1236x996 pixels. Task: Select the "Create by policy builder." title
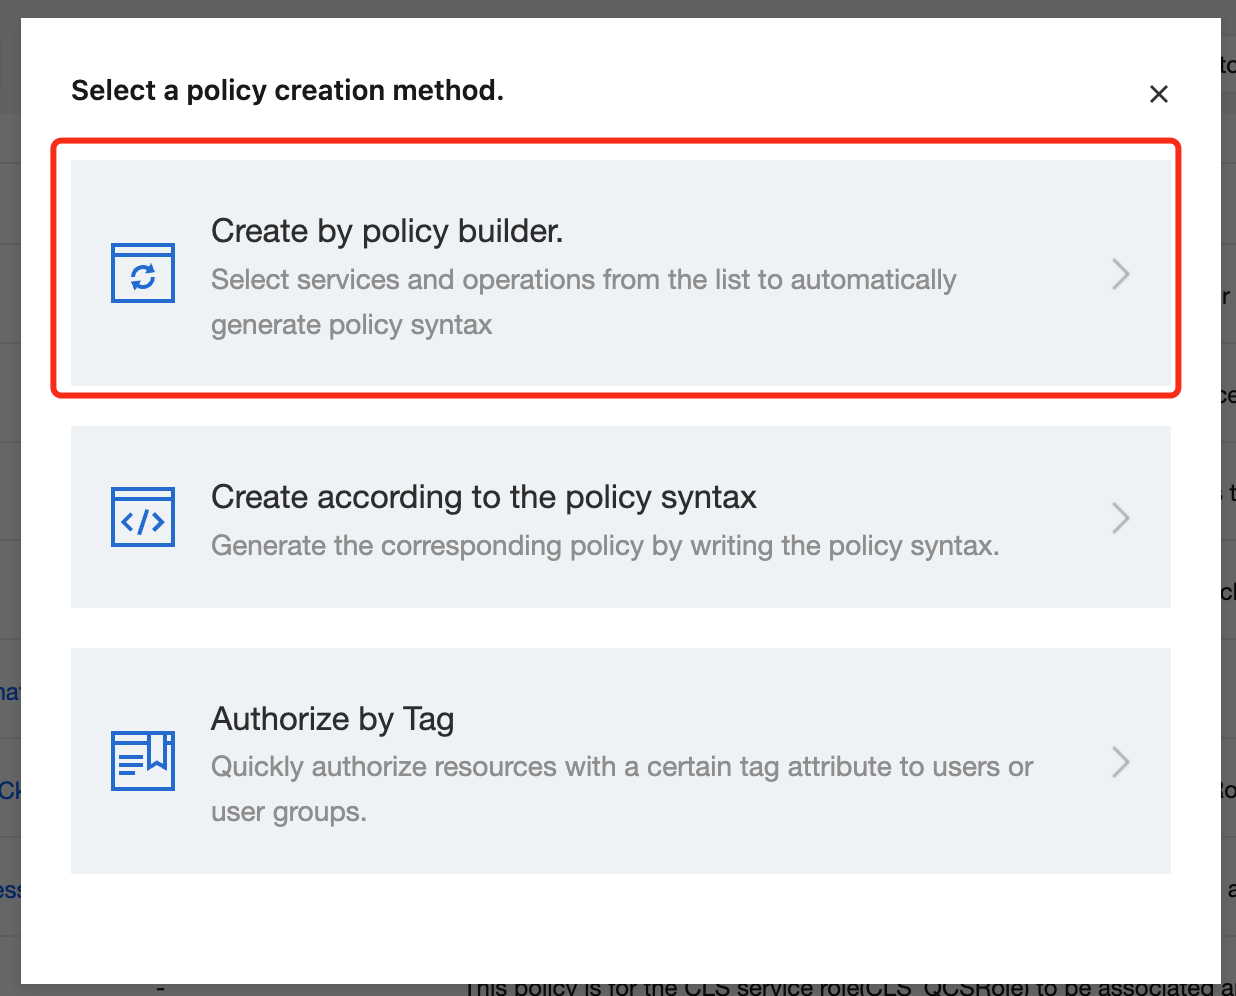[387, 231]
